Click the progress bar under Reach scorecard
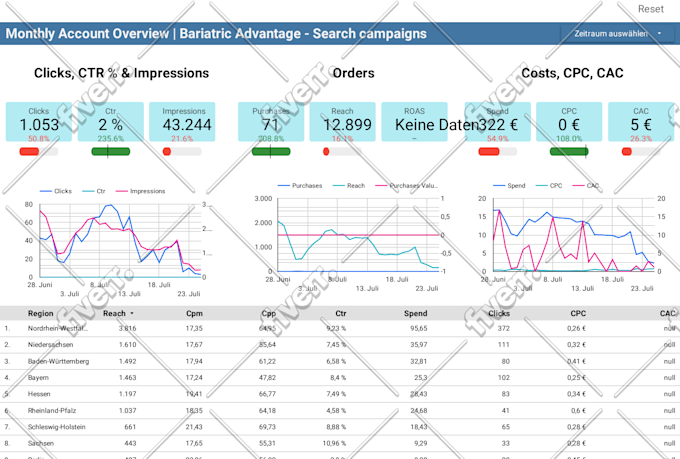This screenshot has width=680, height=459. click(343, 151)
